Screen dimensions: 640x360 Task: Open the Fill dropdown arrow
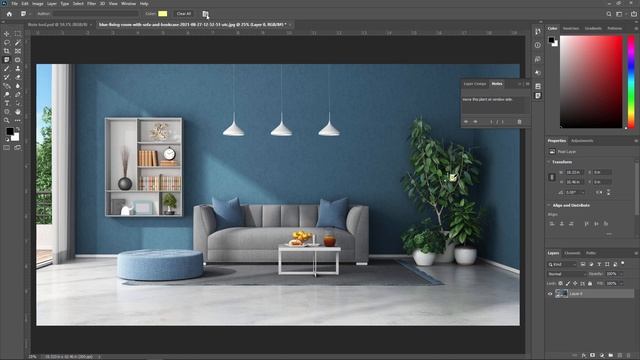click(x=621, y=284)
